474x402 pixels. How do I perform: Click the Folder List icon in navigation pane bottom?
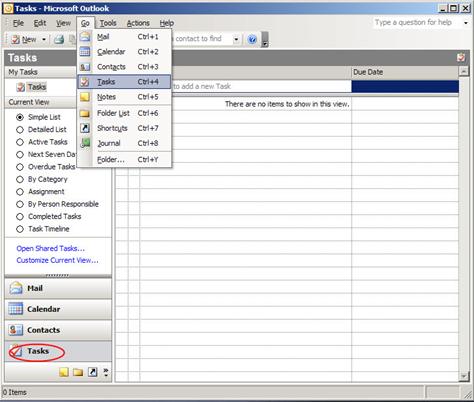(x=78, y=372)
